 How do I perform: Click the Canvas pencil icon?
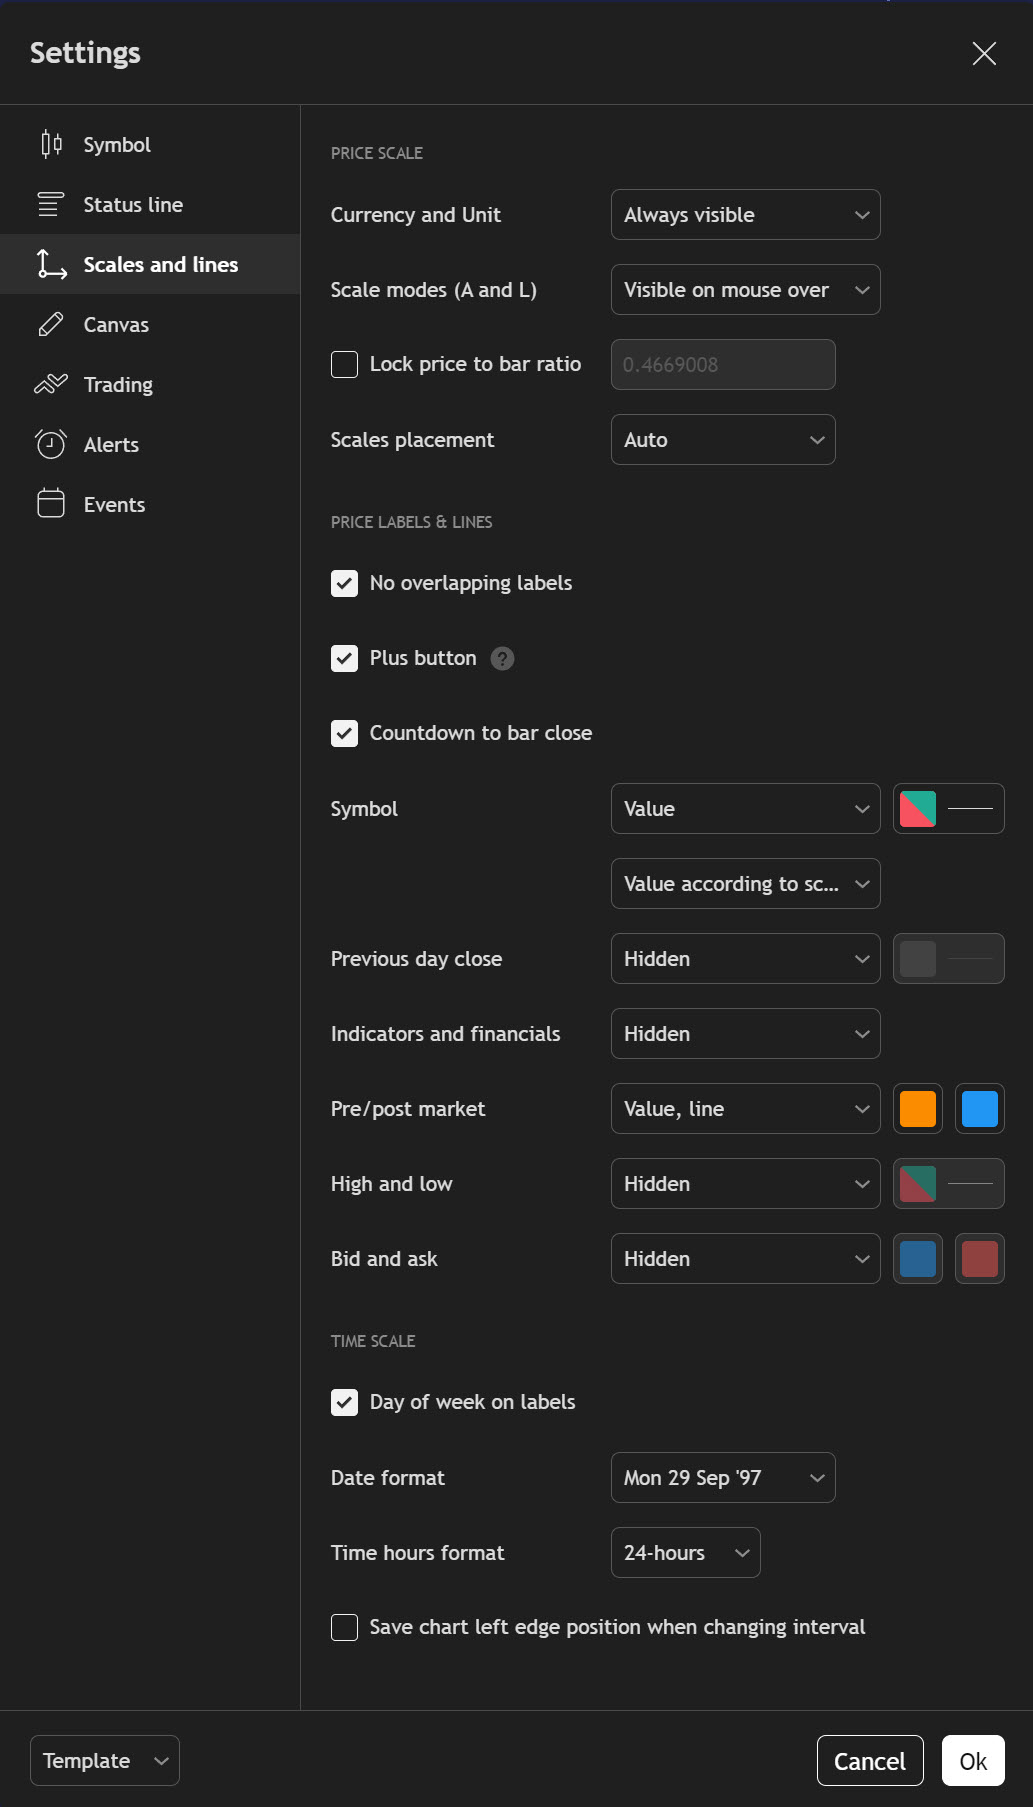(x=51, y=325)
